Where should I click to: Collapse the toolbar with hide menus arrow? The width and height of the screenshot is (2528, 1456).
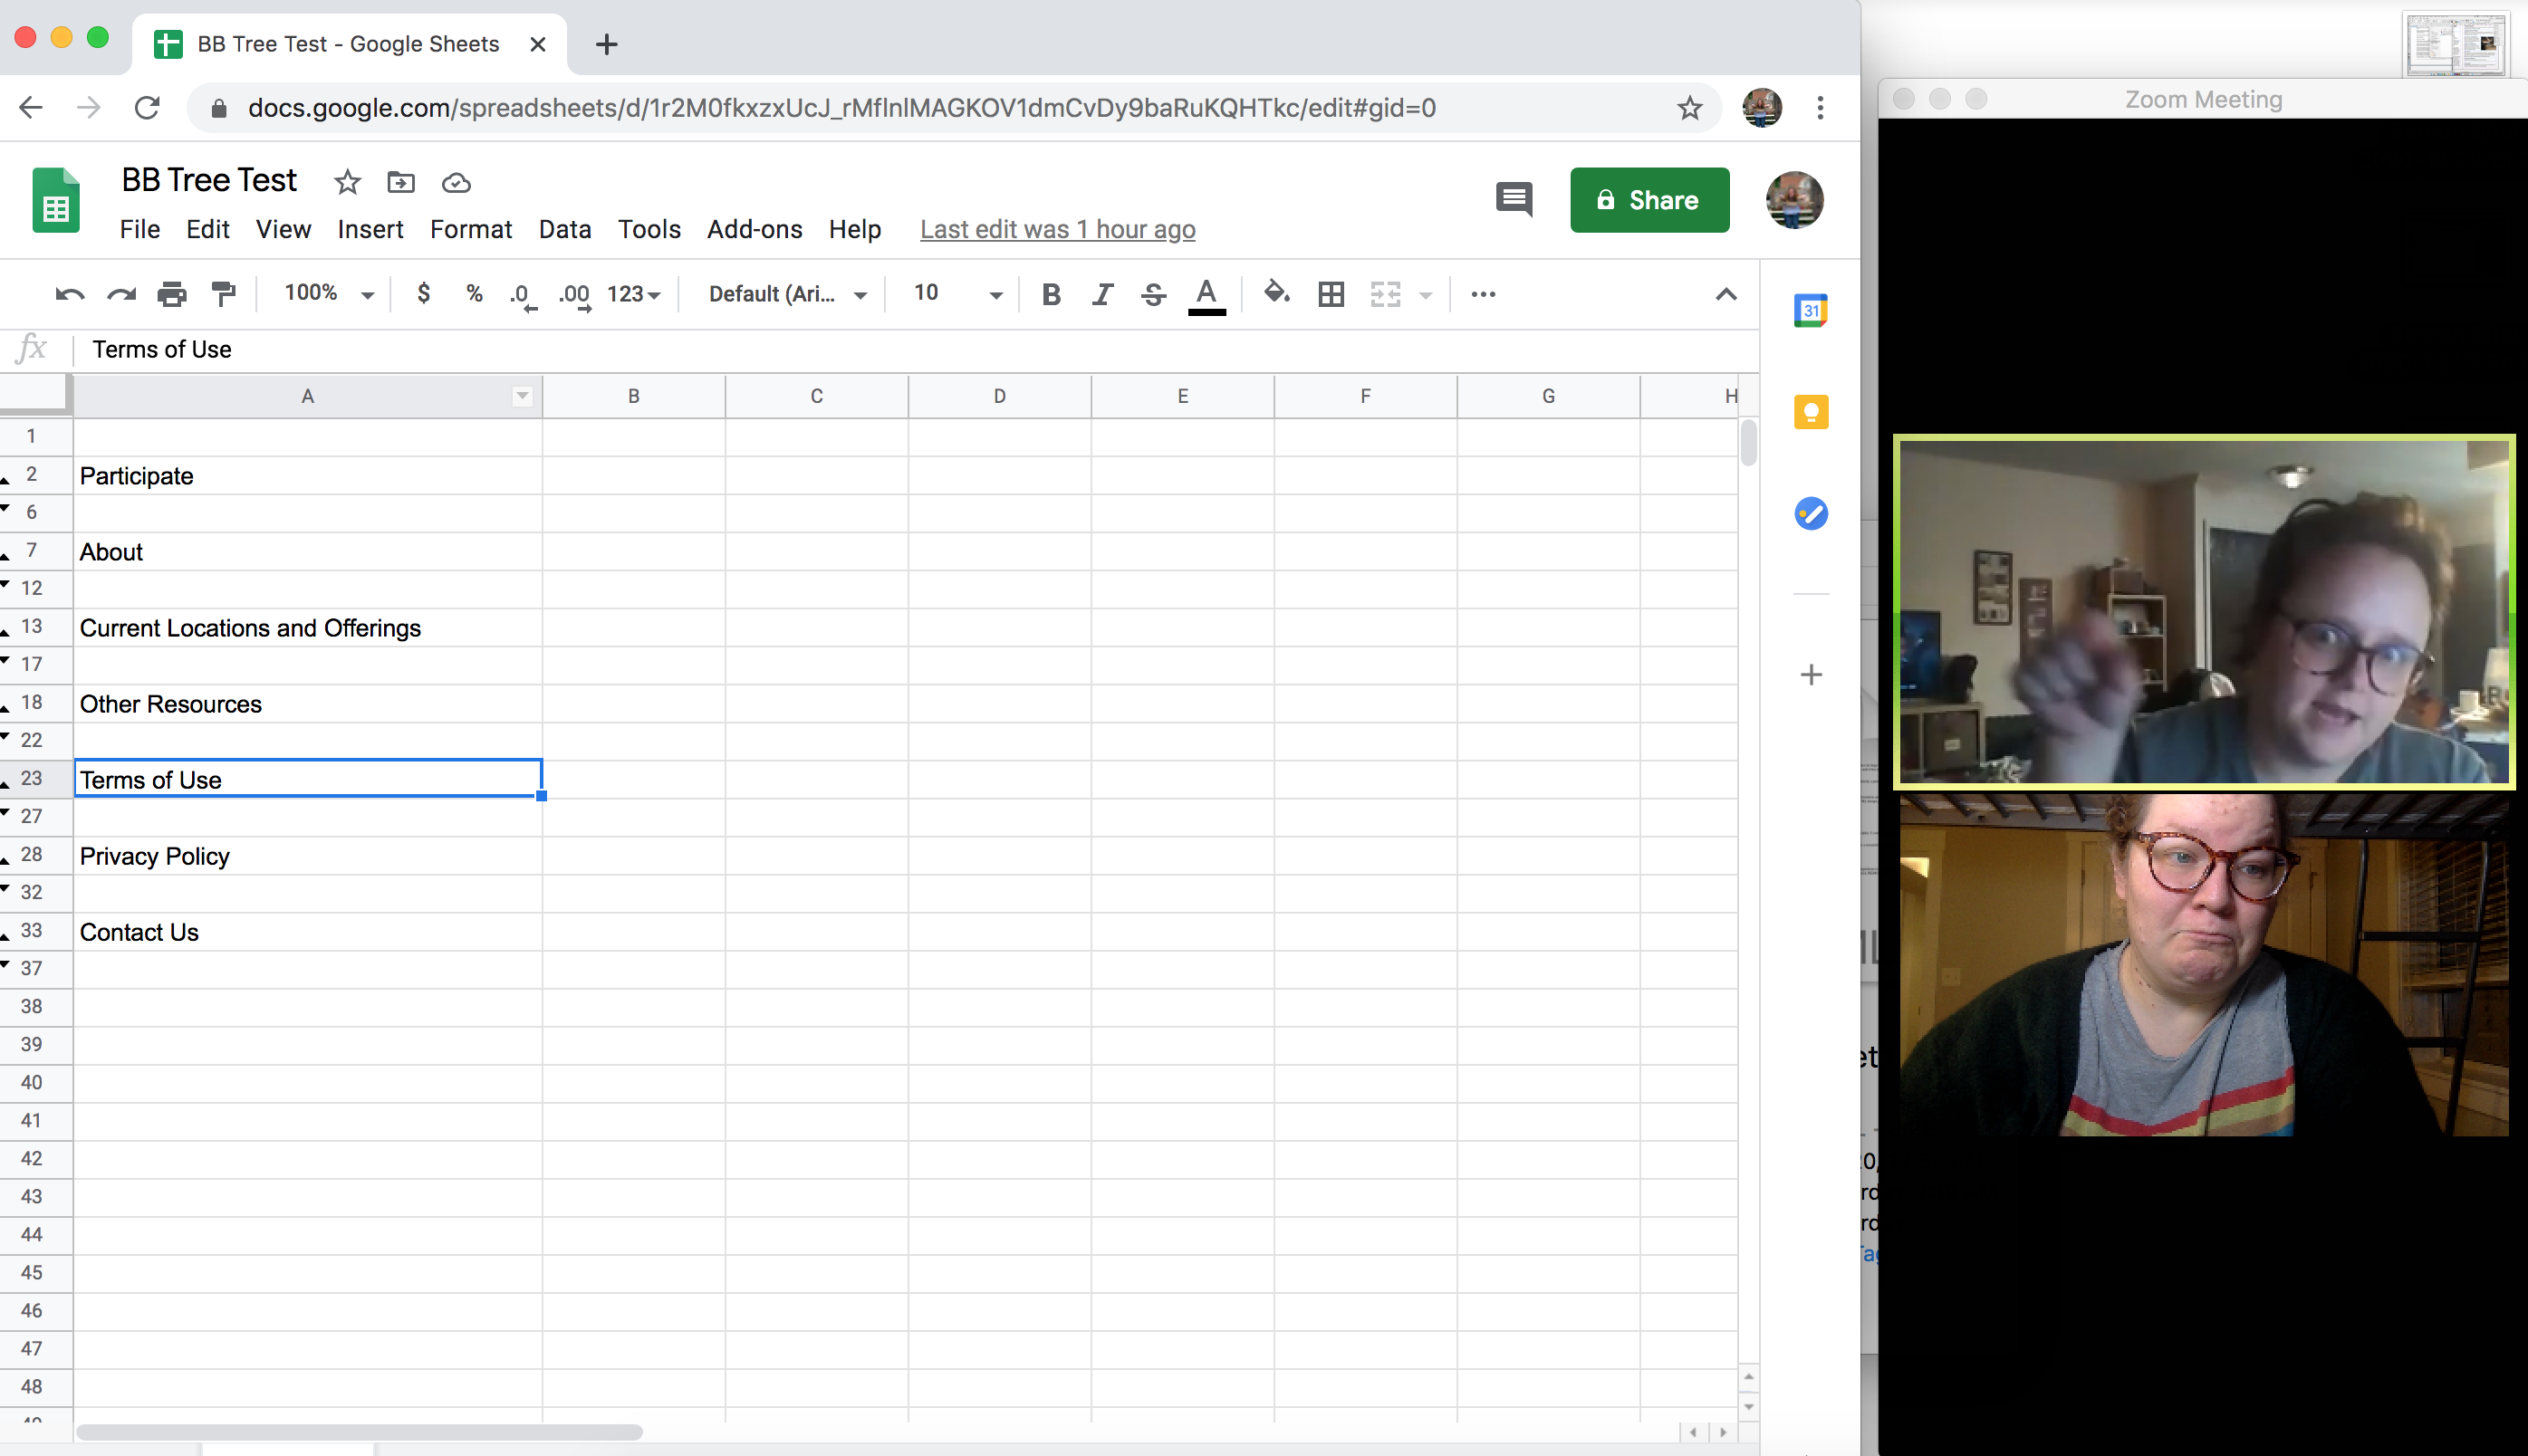[x=1726, y=293]
